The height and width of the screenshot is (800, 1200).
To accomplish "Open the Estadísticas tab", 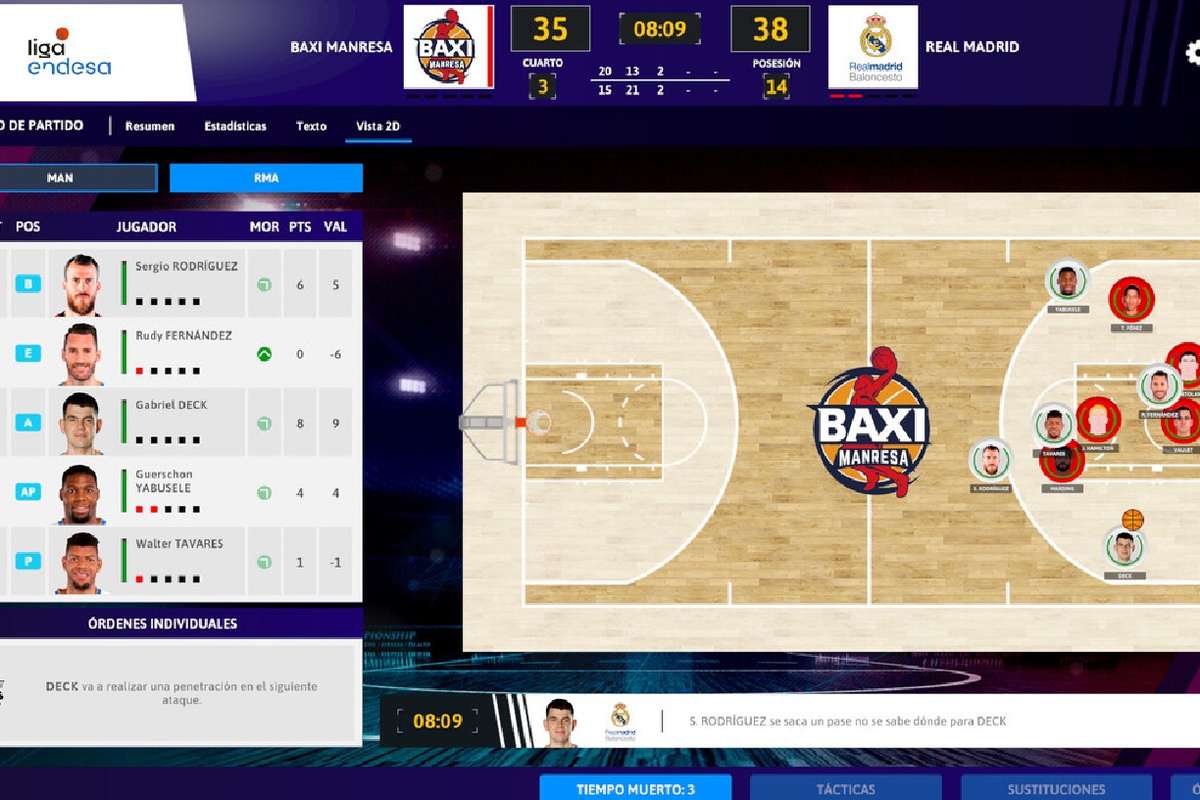I will (x=235, y=127).
